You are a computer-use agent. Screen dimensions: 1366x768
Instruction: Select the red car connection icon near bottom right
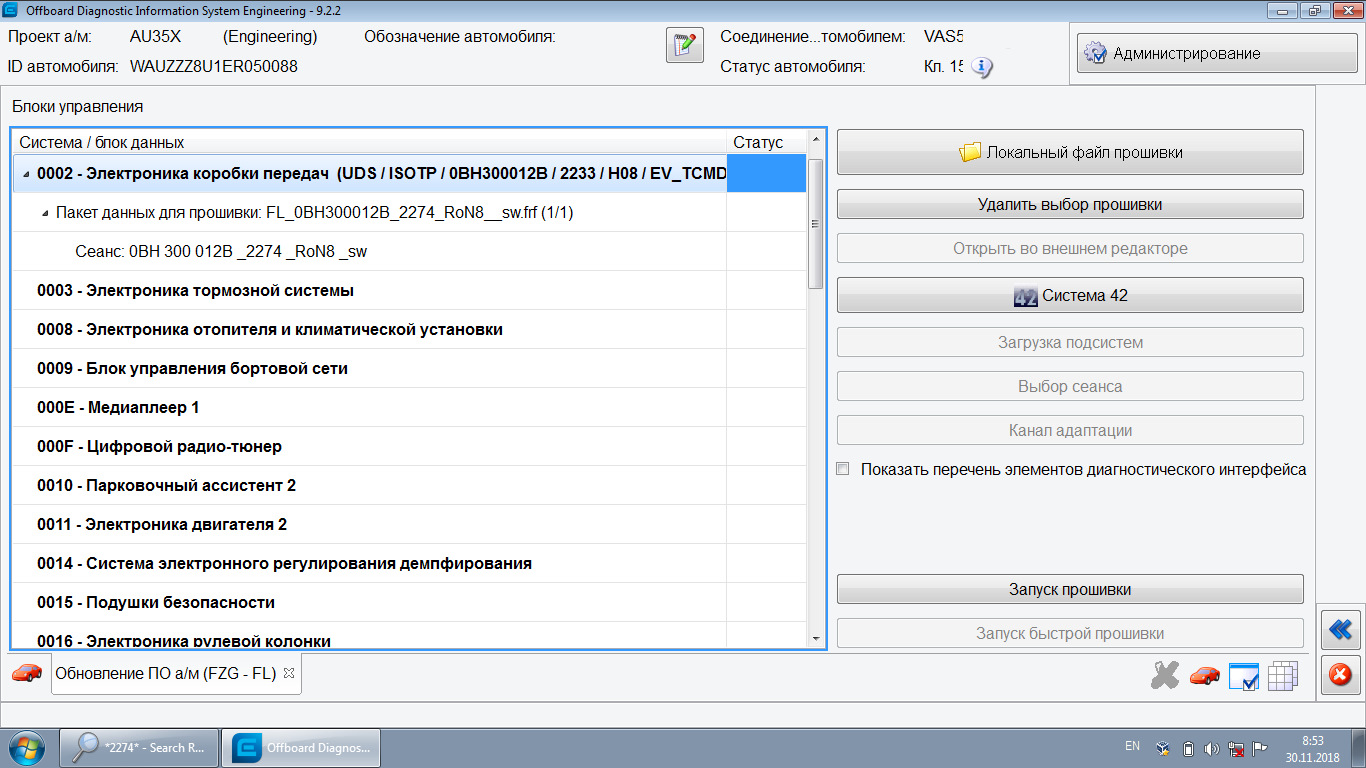1203,675
